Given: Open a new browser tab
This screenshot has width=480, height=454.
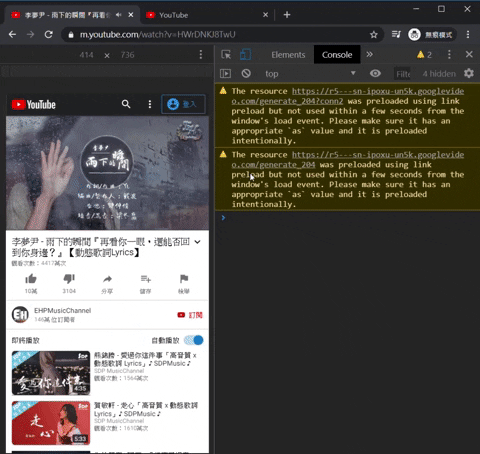Looking at the screenshot, I should point(287,15).
